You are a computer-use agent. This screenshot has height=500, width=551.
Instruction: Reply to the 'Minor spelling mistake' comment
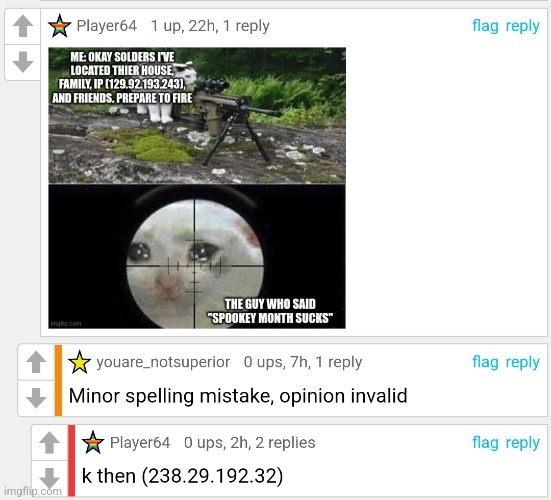[523, 363]
